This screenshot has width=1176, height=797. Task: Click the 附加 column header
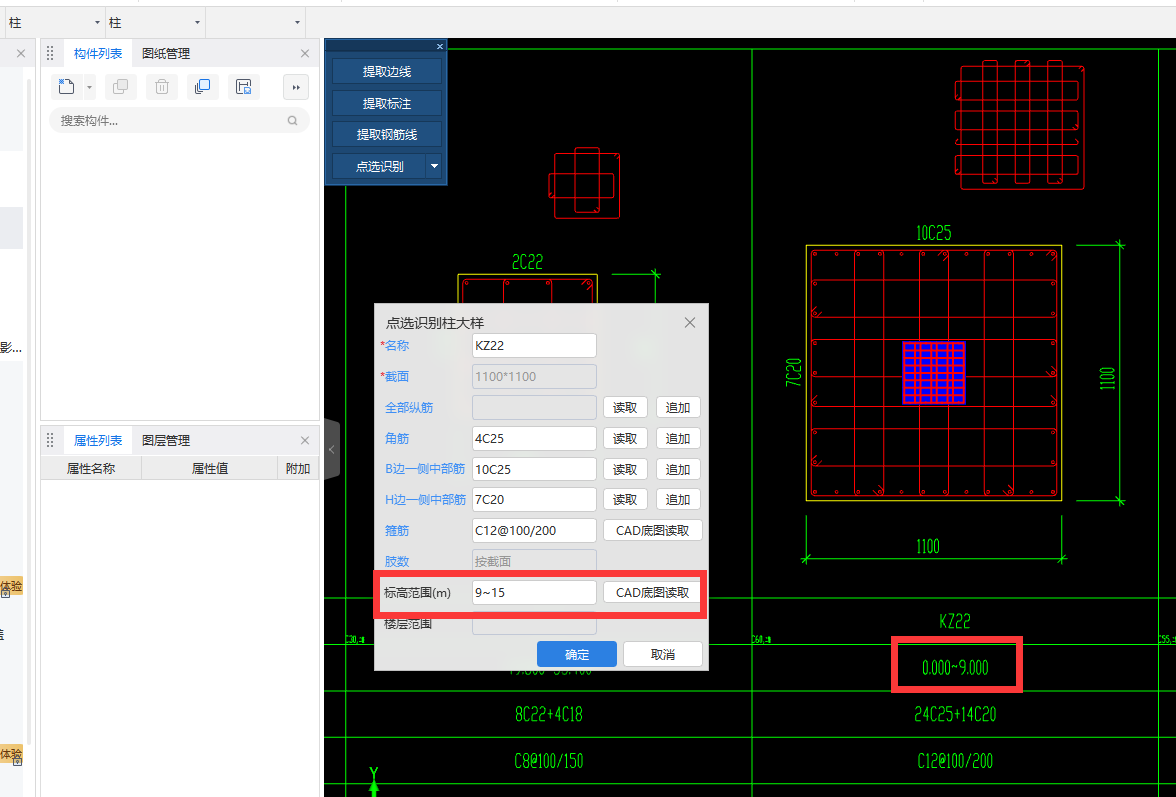298,469
